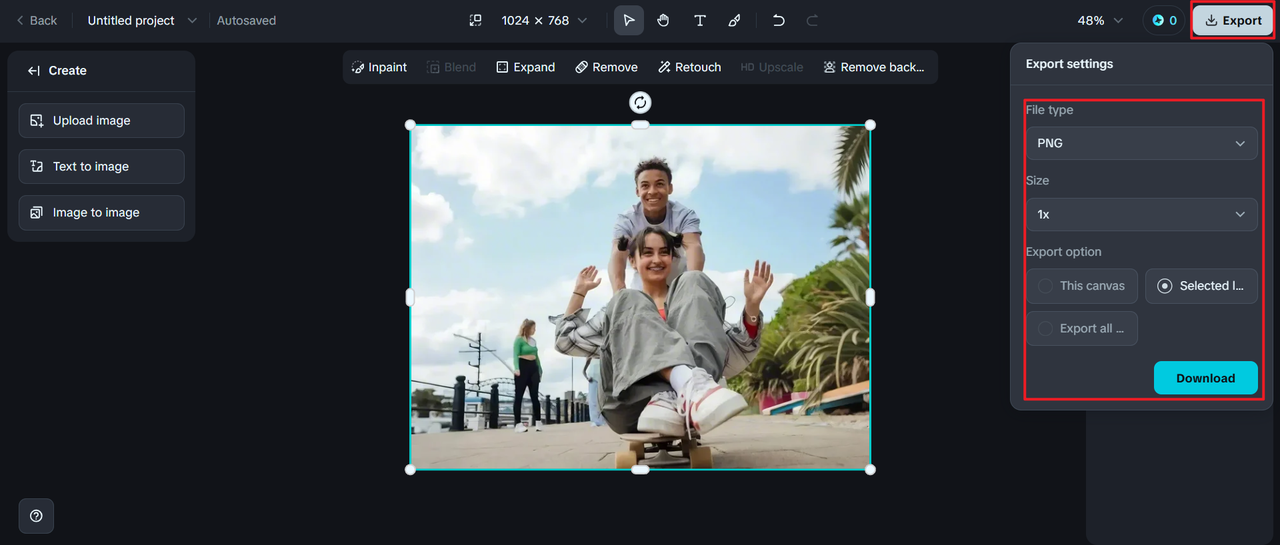
Task: Select "This canvas" export option
Action: click(1082, 286)
